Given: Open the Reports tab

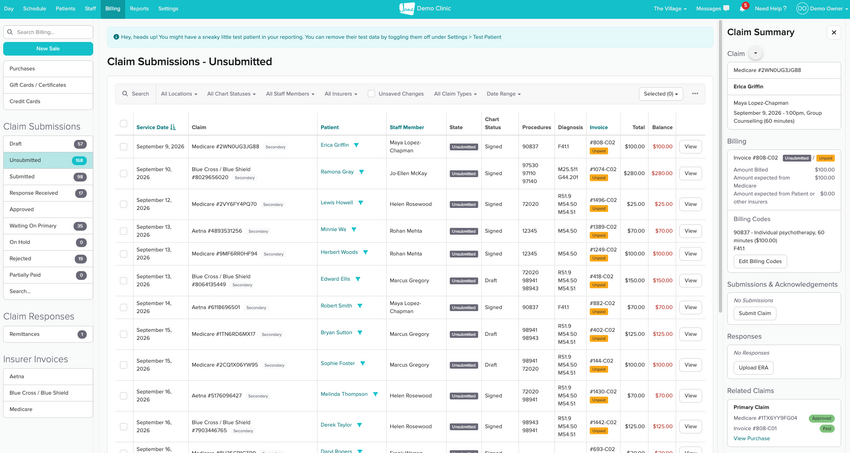Looking at the screenshot, I should [x=139, y=9].
